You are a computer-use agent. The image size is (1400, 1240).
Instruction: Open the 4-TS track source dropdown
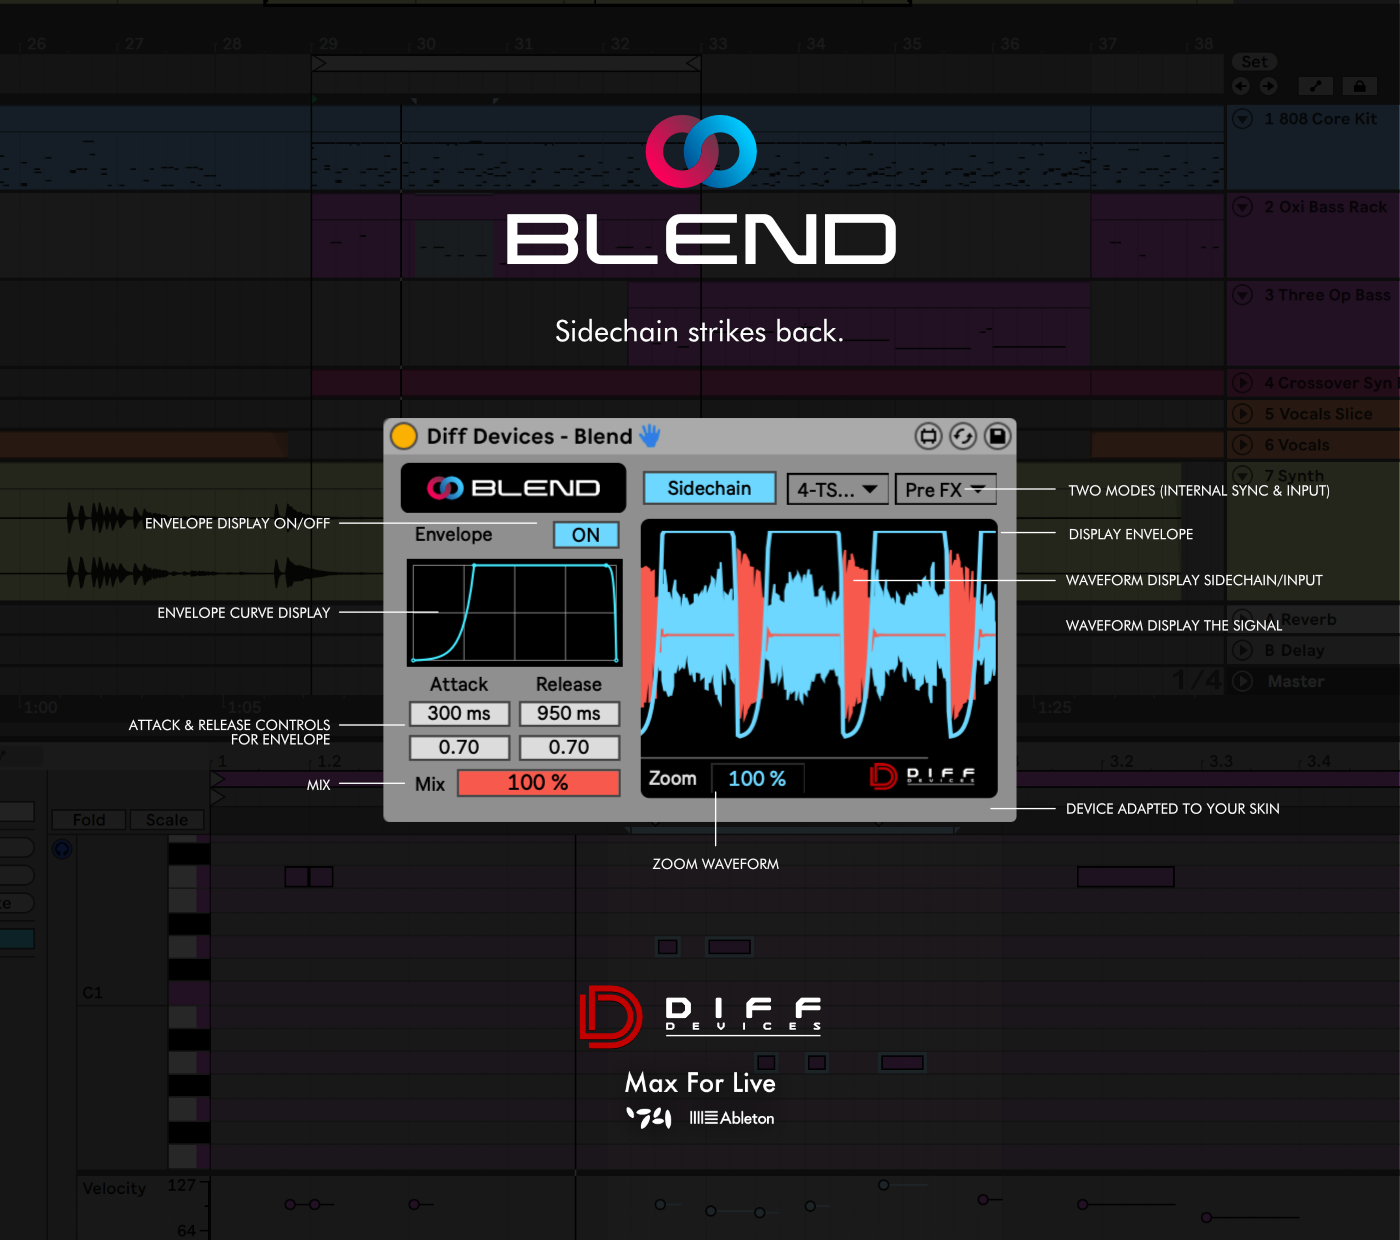(x=837, y=489)
